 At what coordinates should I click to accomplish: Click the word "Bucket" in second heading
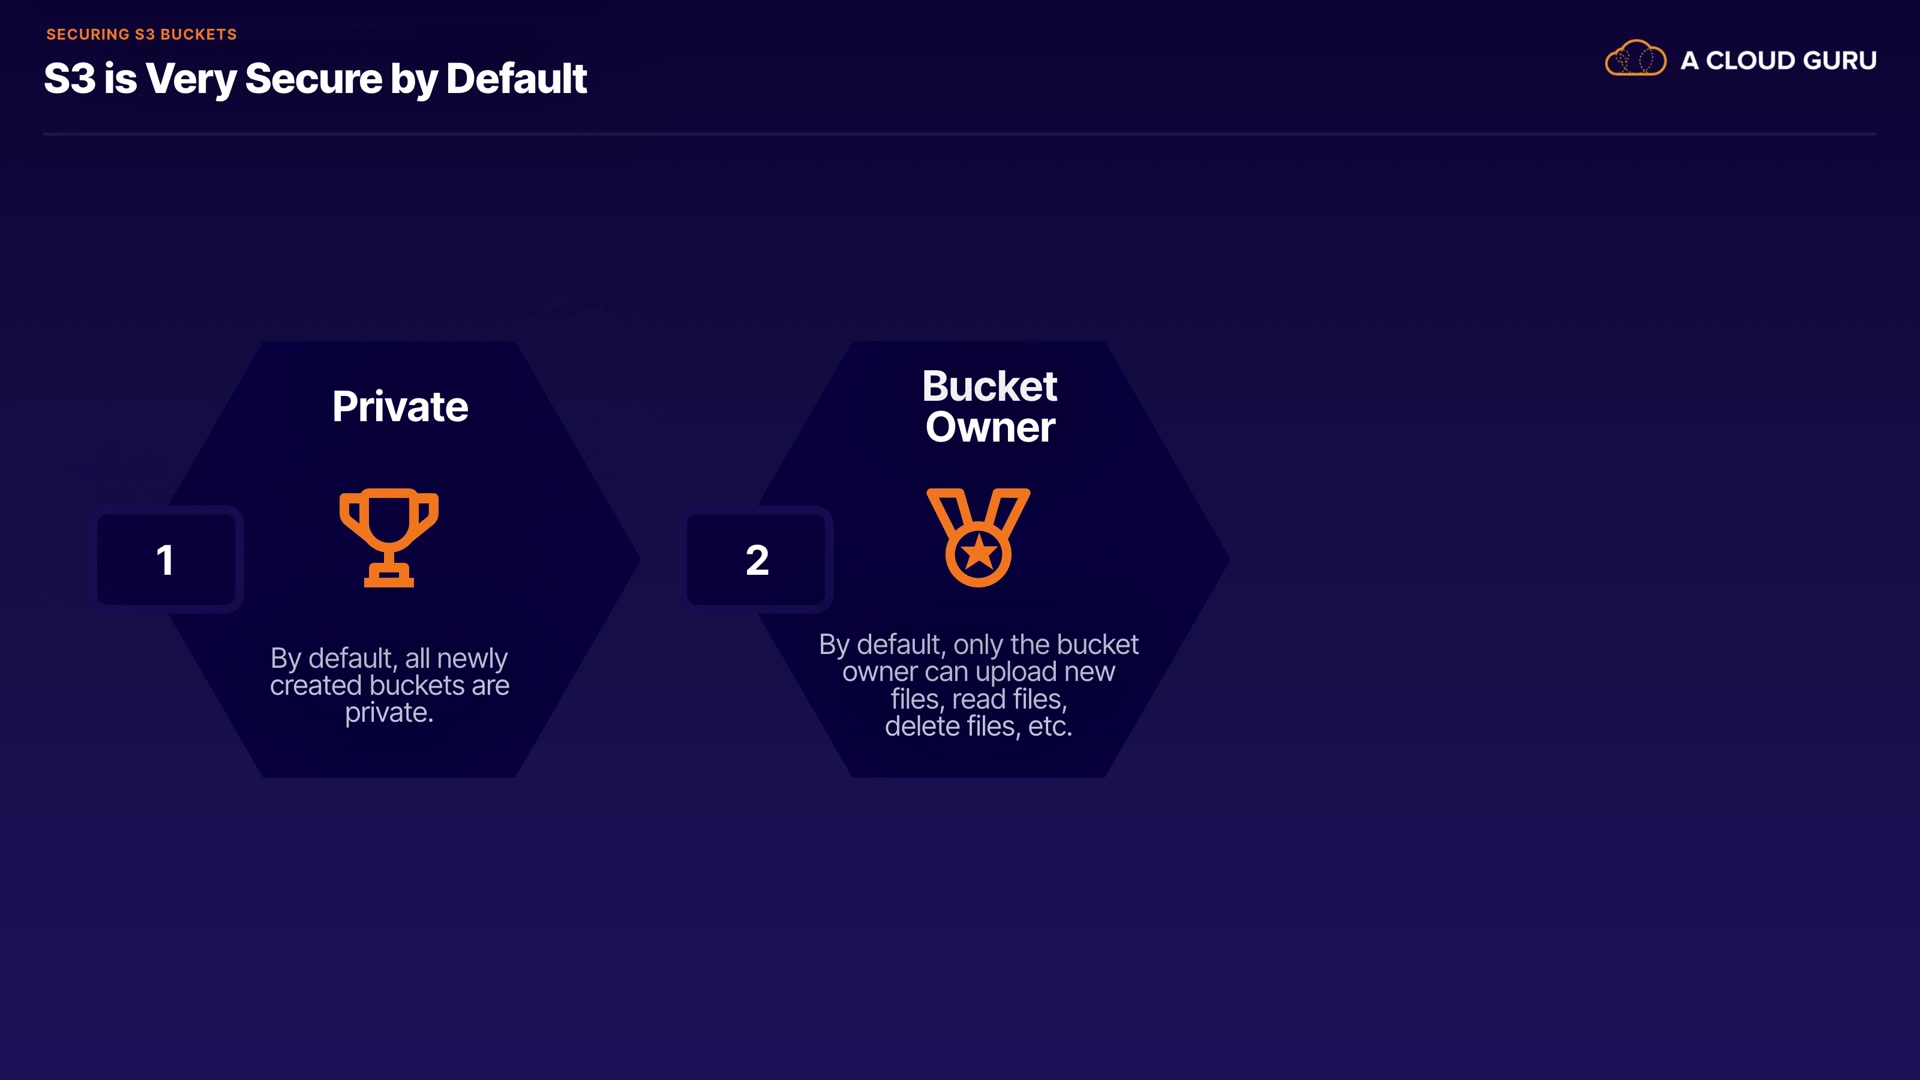[989, 386]
